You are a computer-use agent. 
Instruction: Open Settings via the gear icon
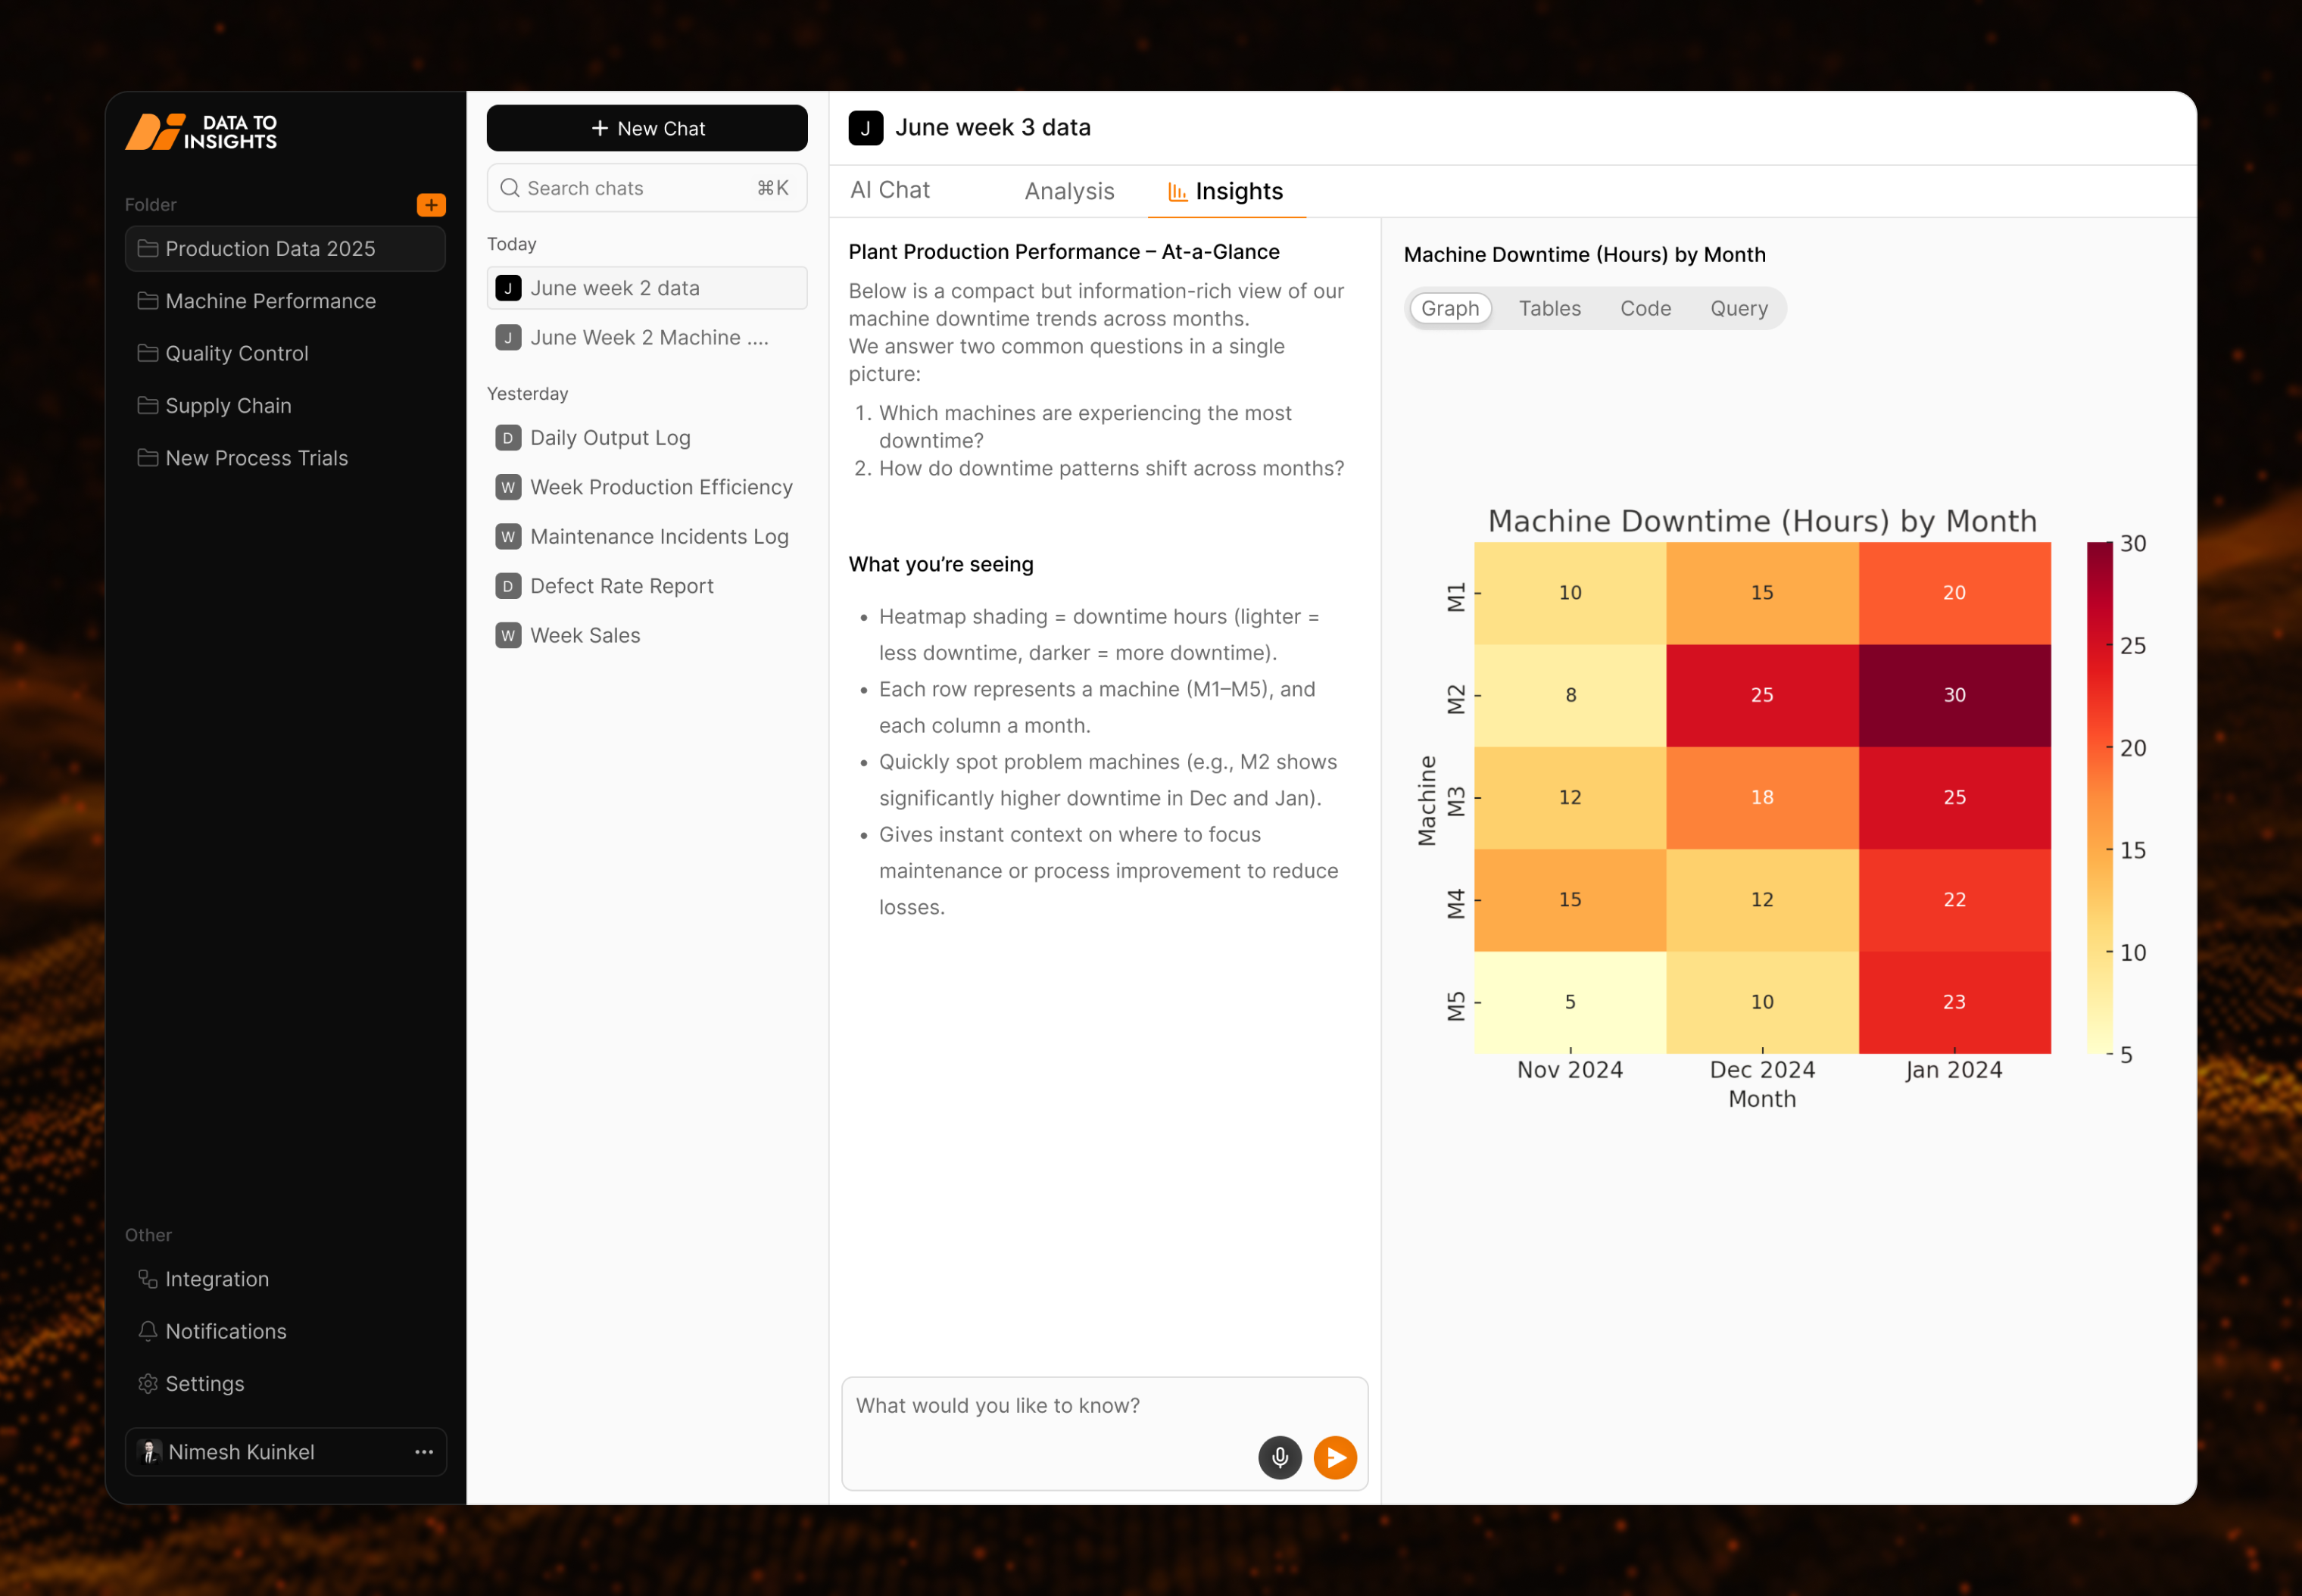[x=148, y=1384]
